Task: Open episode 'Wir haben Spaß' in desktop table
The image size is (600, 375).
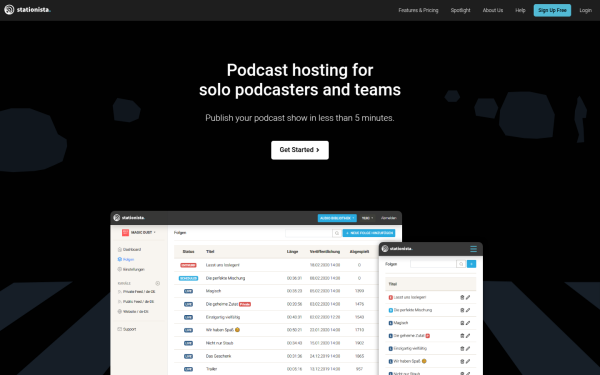Action: pyautogui.click(x=223, y=330)
